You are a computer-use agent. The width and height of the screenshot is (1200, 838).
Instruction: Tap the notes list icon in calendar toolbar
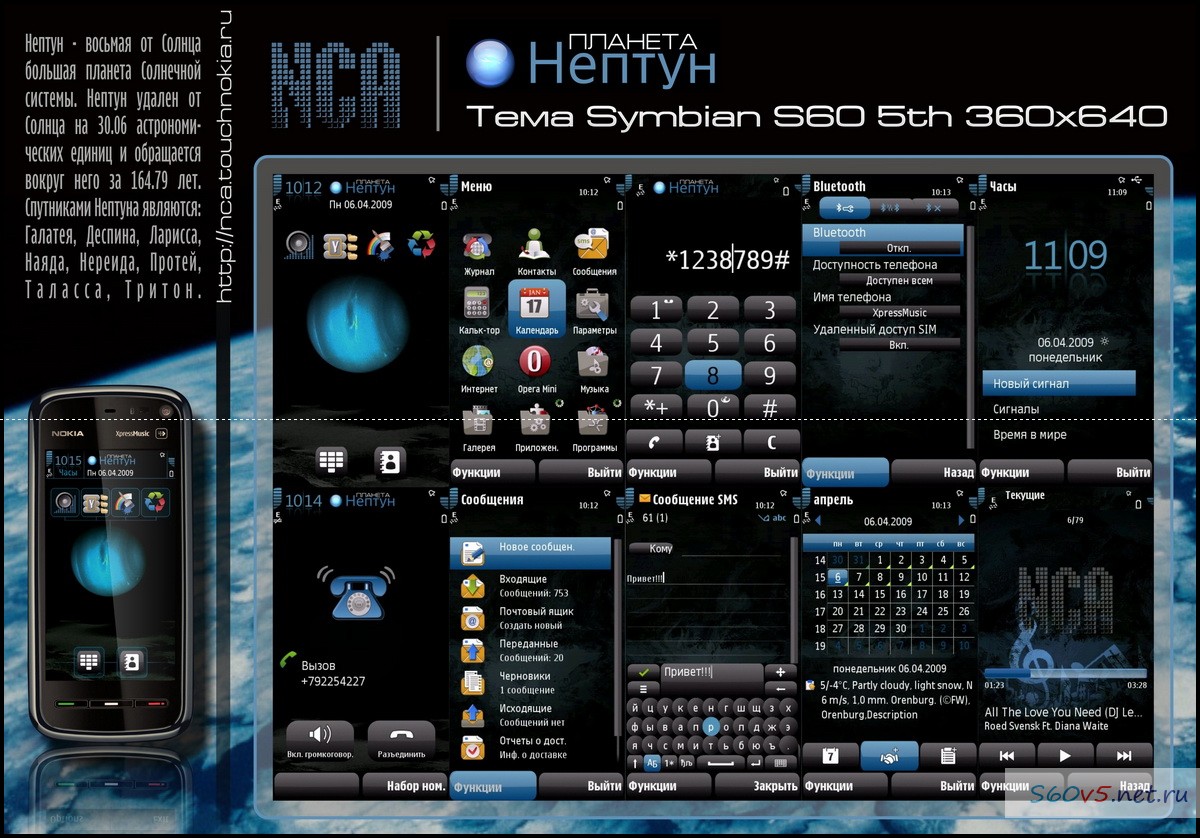pos(948,757)
